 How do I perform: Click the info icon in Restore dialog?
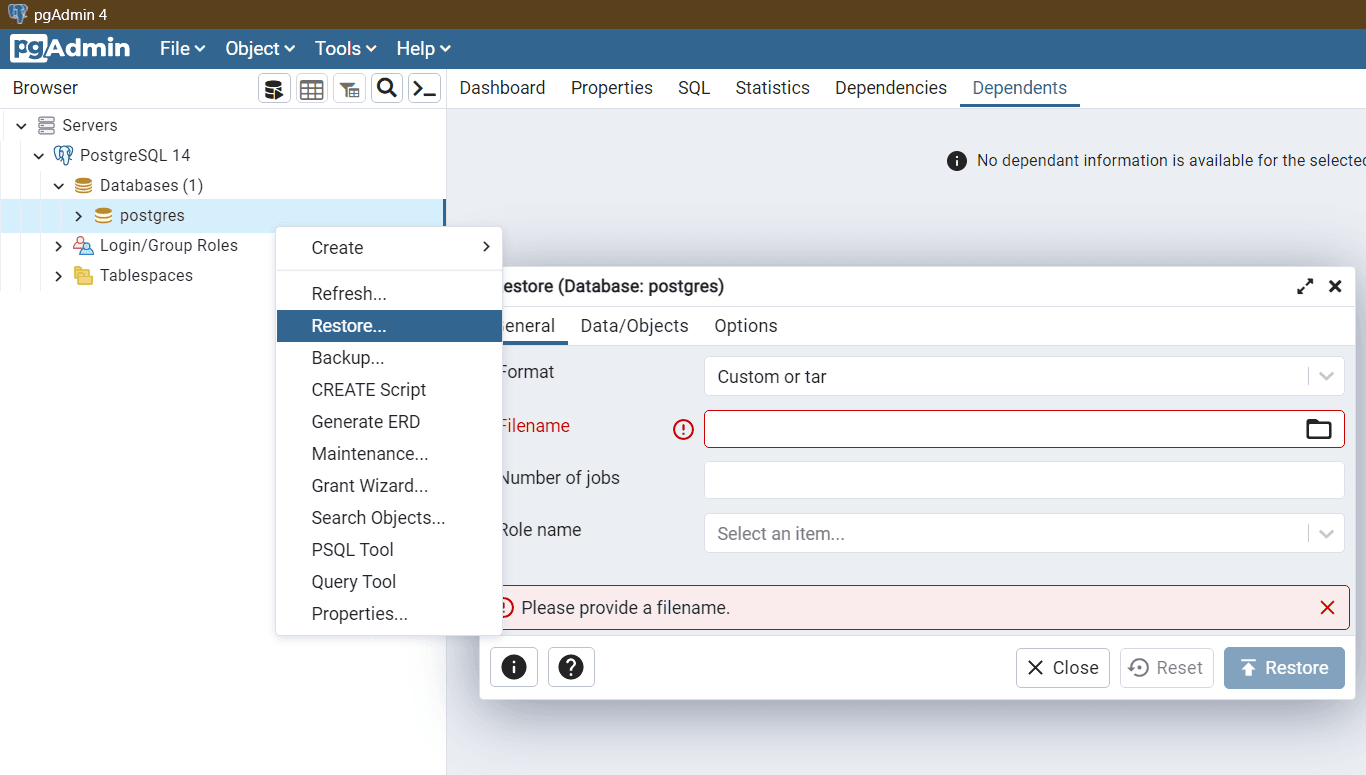click(x=514, y=667)
